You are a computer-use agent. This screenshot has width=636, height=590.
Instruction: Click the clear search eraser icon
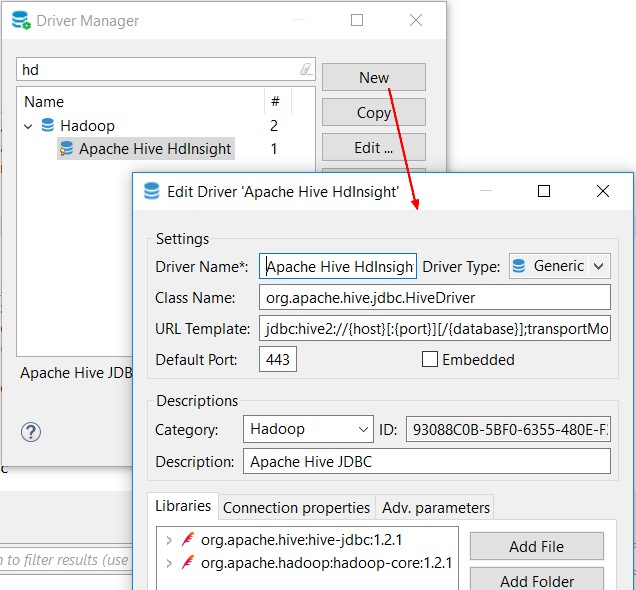tap(305, 70)
